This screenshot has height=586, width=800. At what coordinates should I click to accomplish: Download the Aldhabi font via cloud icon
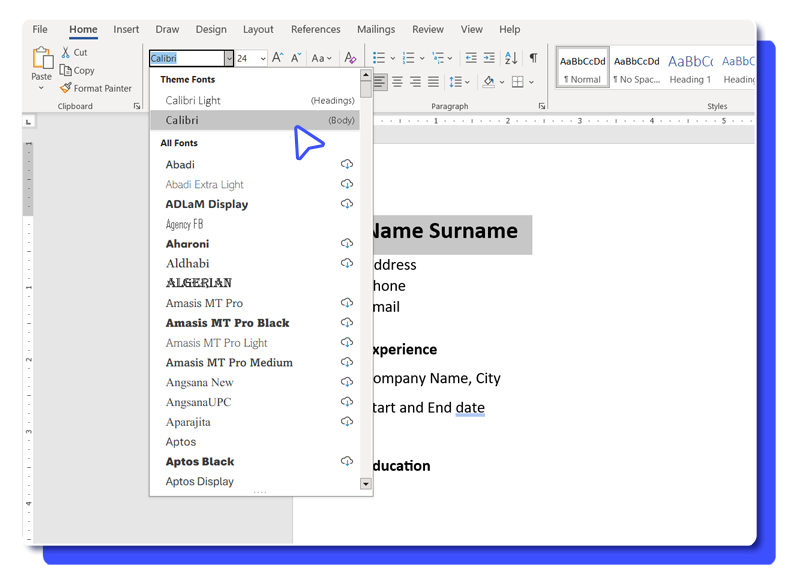pyautogui.click(x=347, y=263)
